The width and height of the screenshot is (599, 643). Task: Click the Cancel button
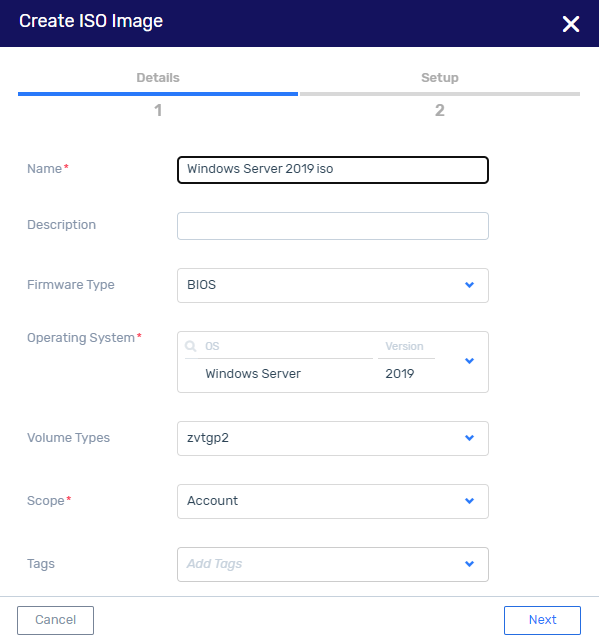(55, 620)
